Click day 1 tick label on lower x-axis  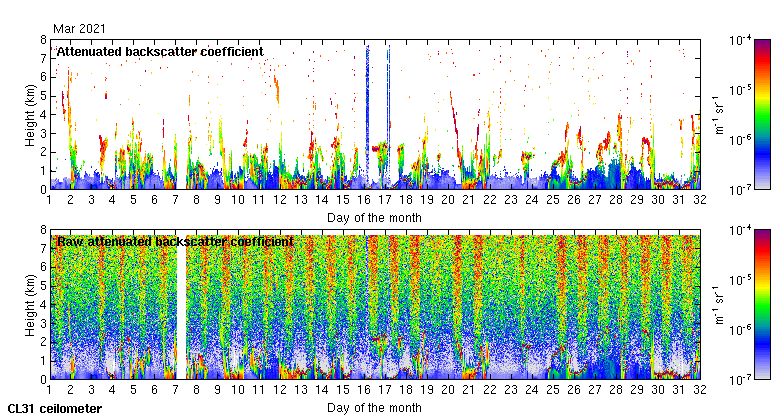50,390
